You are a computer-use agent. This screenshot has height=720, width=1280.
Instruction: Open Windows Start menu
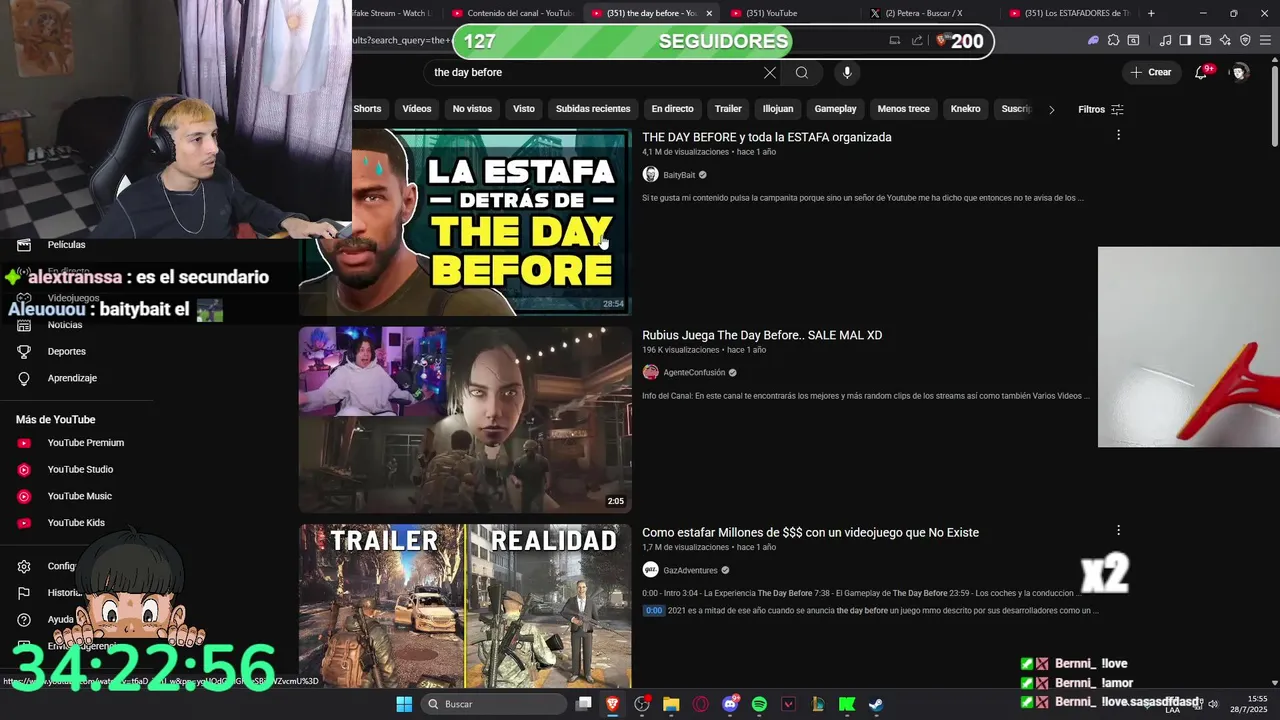tap(404, 704)
